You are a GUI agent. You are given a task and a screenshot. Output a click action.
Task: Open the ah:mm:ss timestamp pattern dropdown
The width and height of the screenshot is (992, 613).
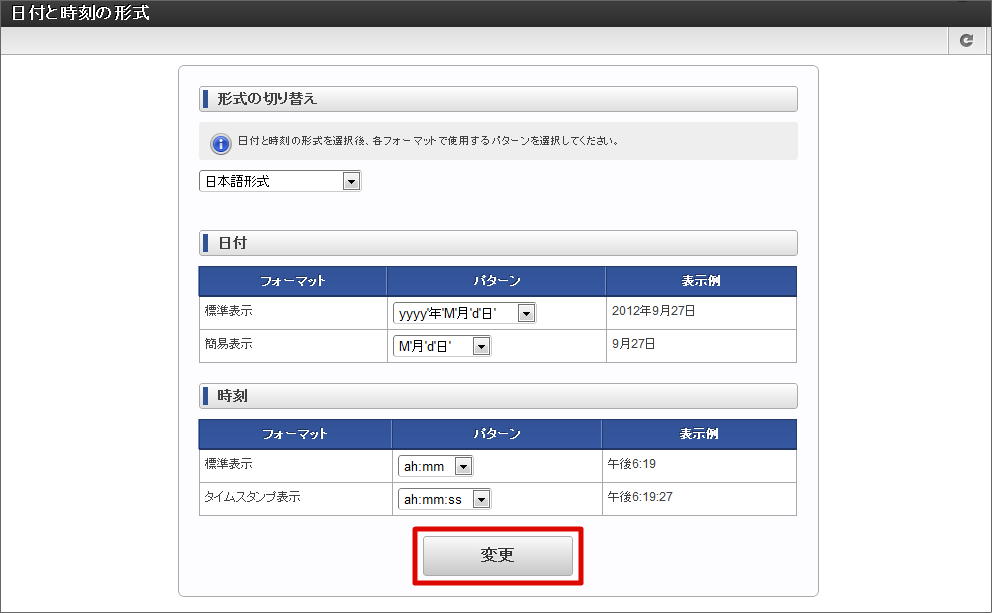[x=444, y=499]
